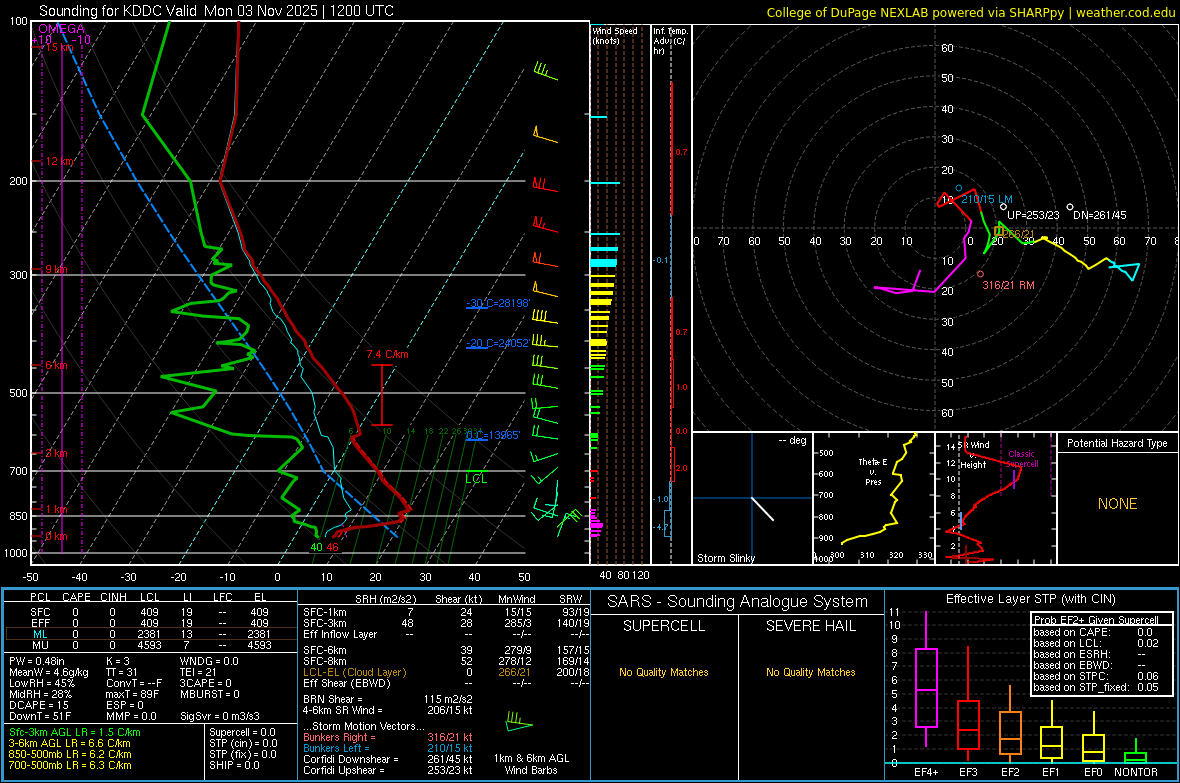Click the Storm Slinky caption
1180x783 pixels.
[725, 558]
